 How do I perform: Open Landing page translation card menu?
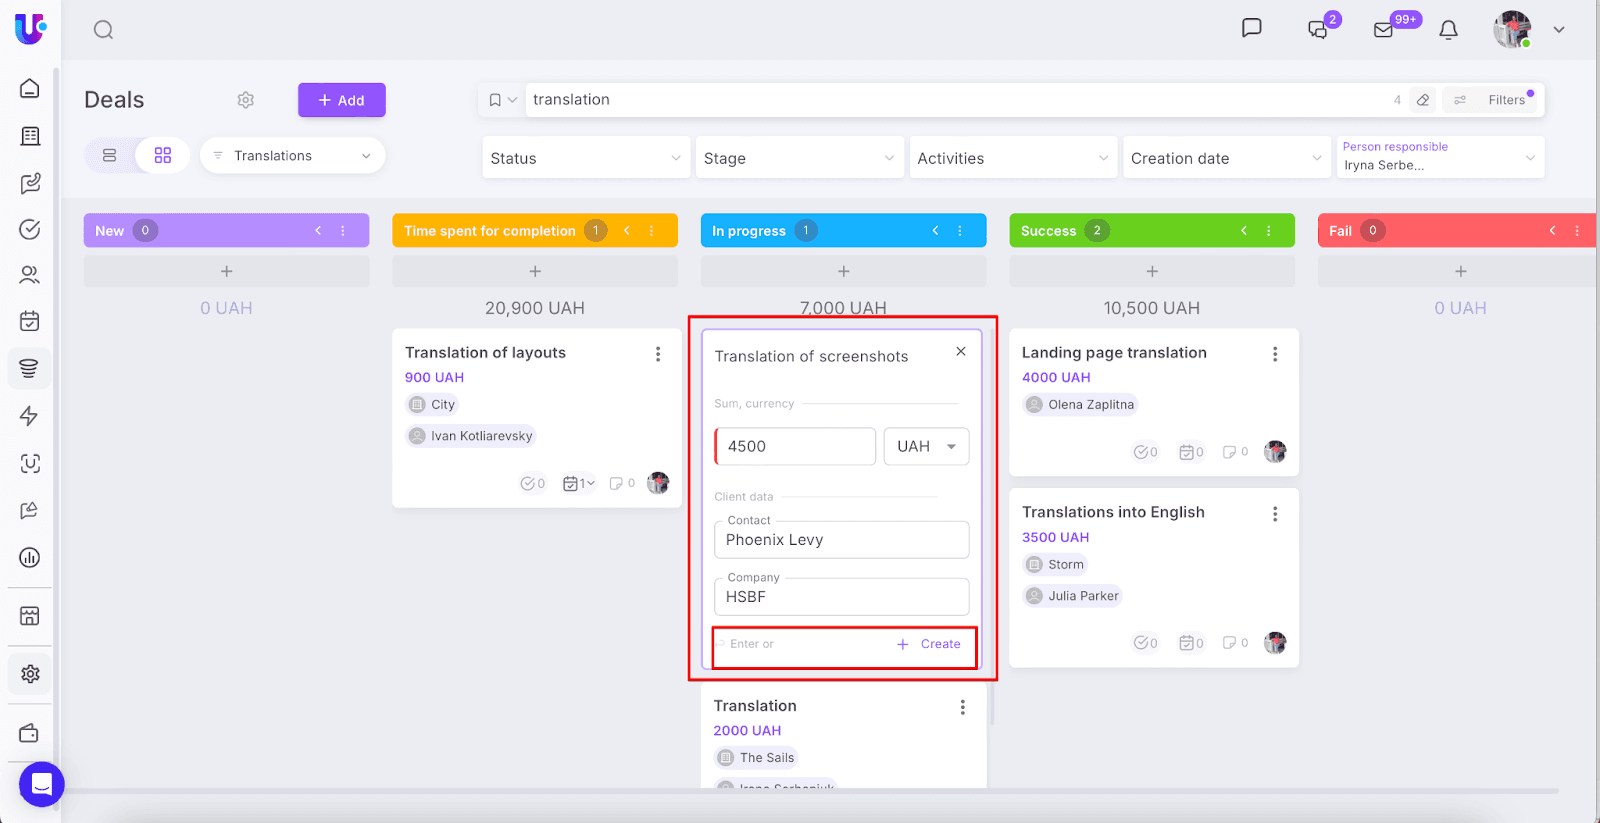[x=1275, y=354]
